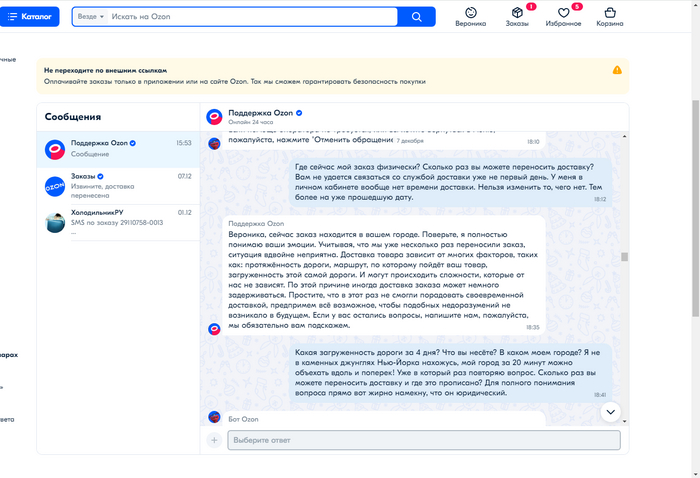Click the chat scroll-up arrow
700x478 pixels.
[625, 136]
